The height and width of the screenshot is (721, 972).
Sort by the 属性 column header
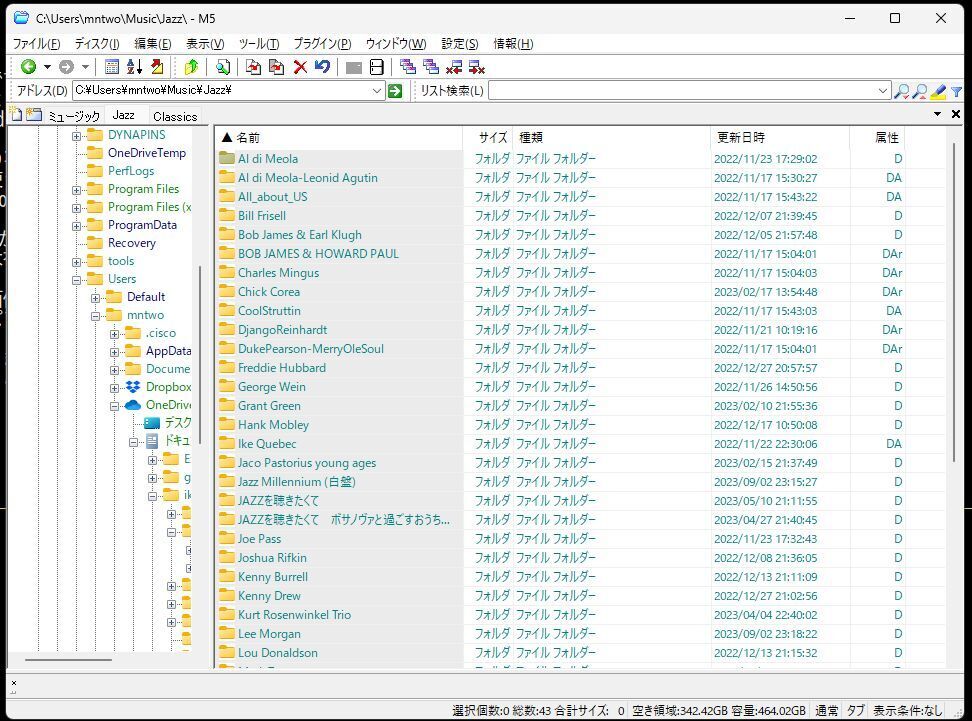point(877,137)
